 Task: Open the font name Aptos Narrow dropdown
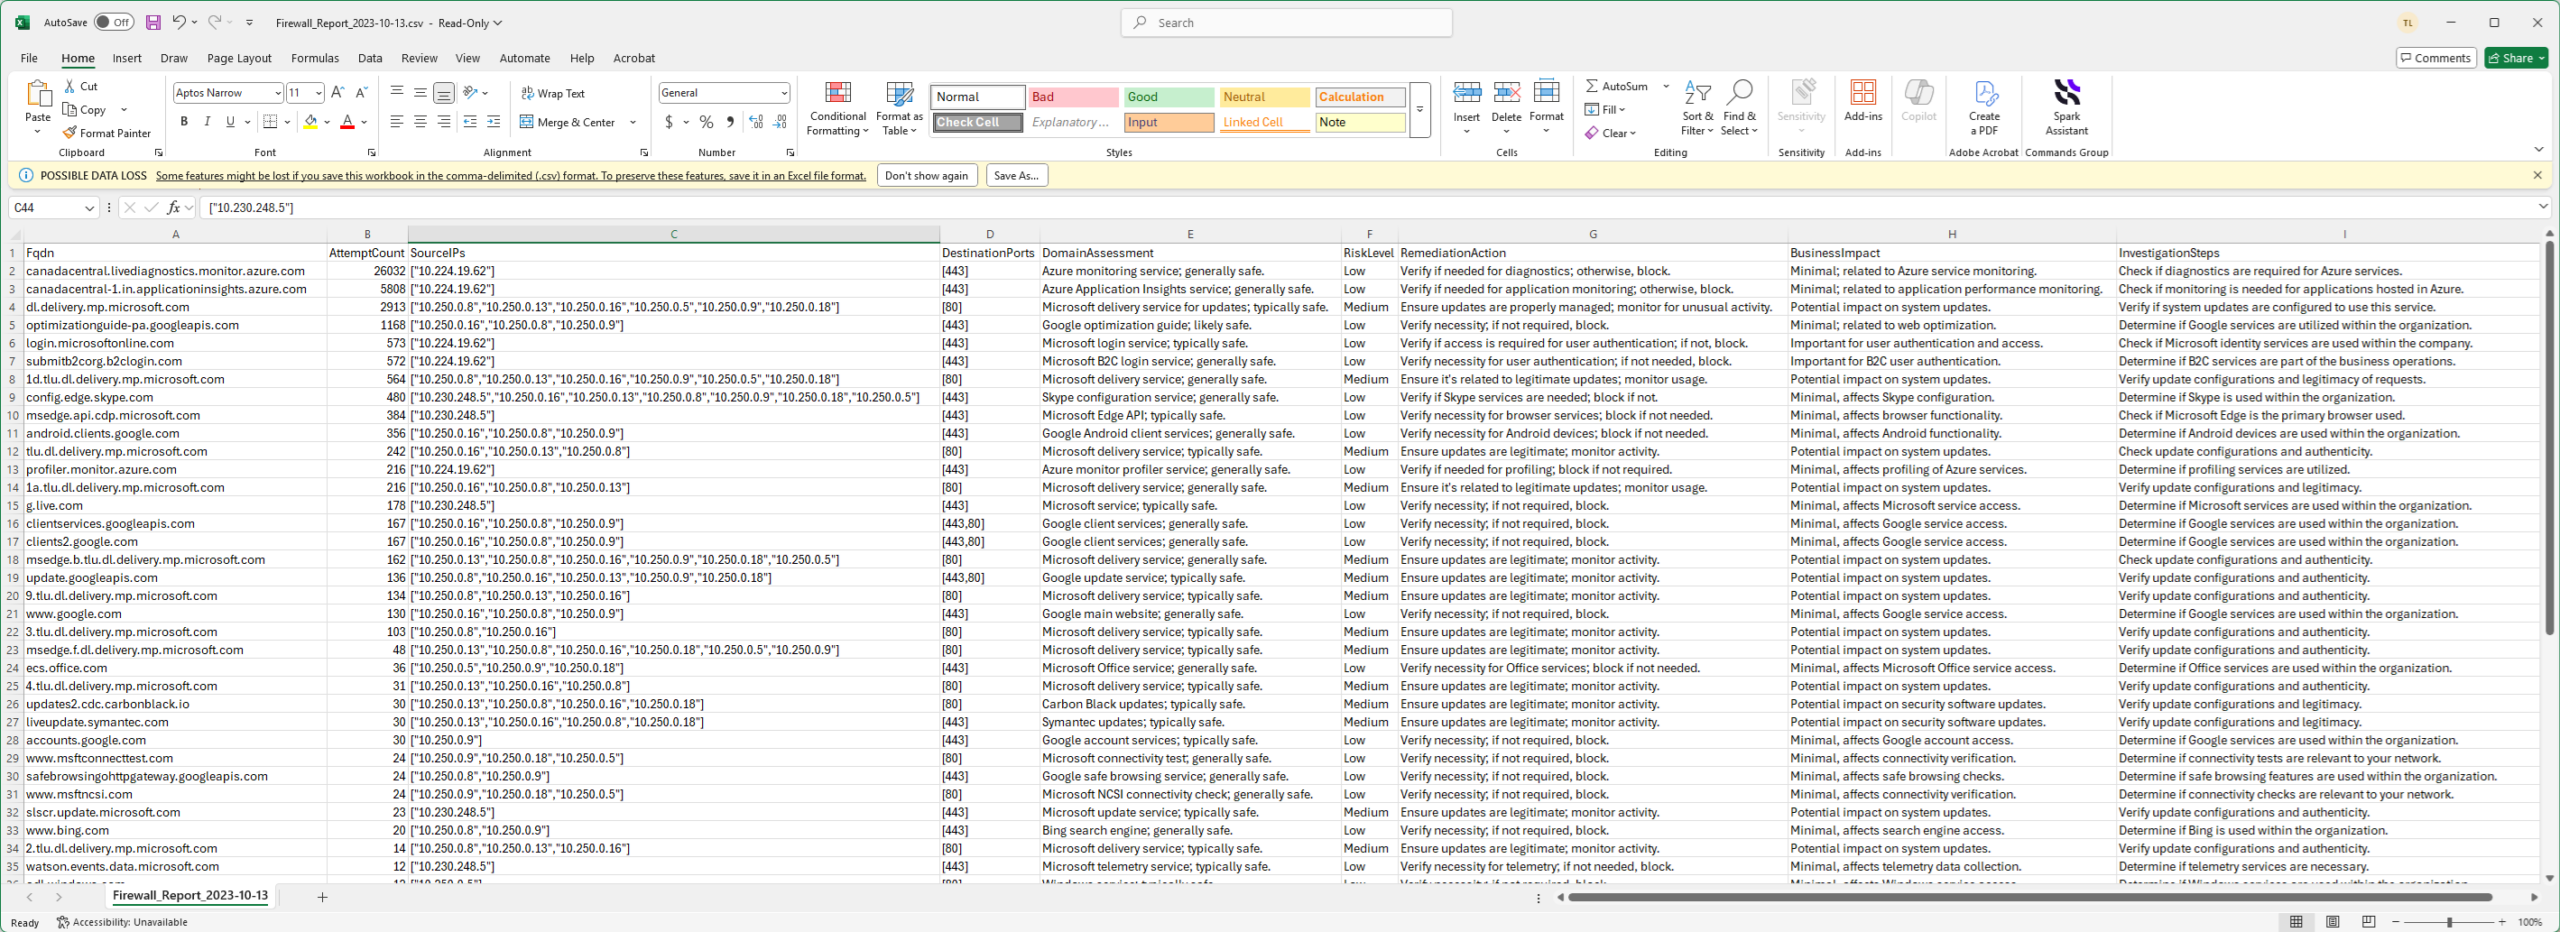click(277, 93)
